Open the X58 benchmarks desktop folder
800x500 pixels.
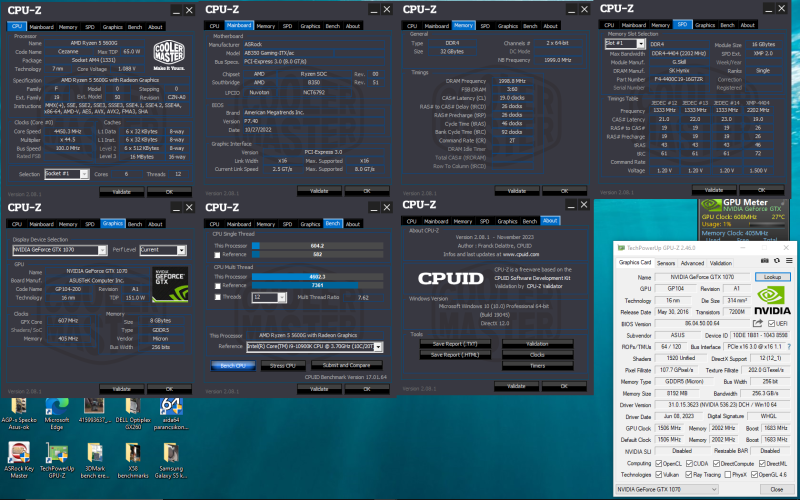coord(133,460)
